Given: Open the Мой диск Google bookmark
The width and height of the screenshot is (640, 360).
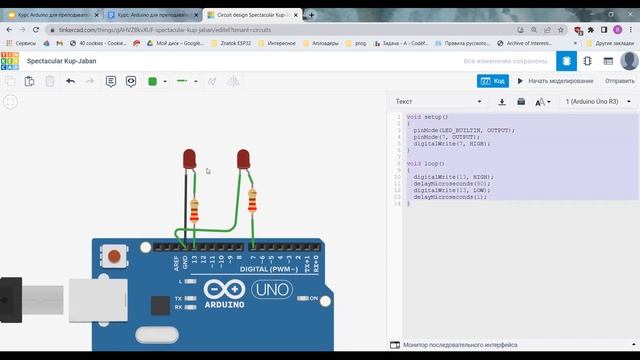Looking at the screenshot, I should pyautogui.click(x=175, y=43).
